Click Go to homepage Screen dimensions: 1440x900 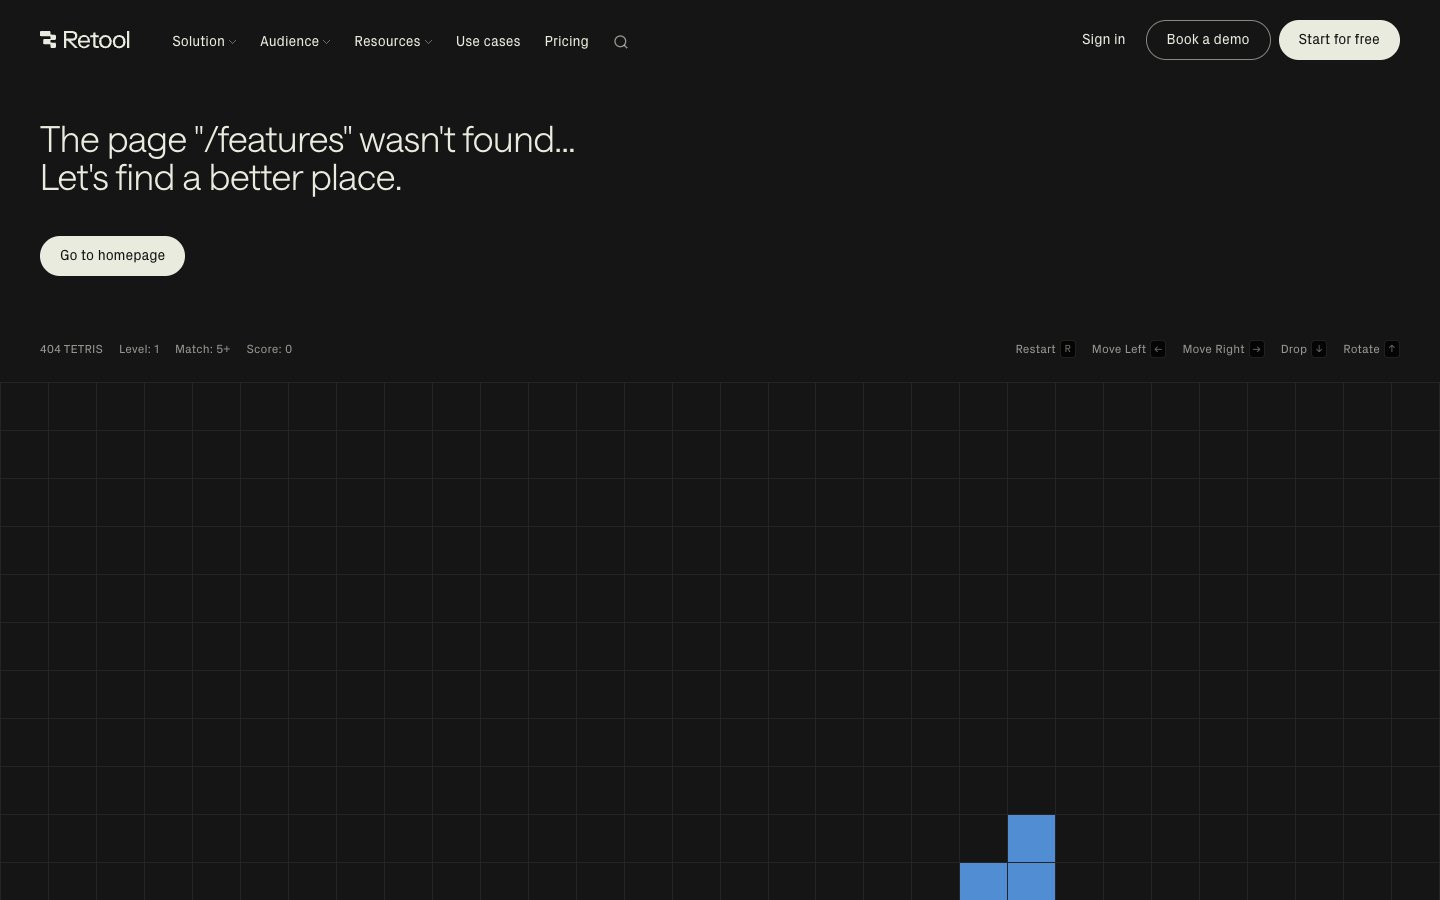(x=112, y=255)
